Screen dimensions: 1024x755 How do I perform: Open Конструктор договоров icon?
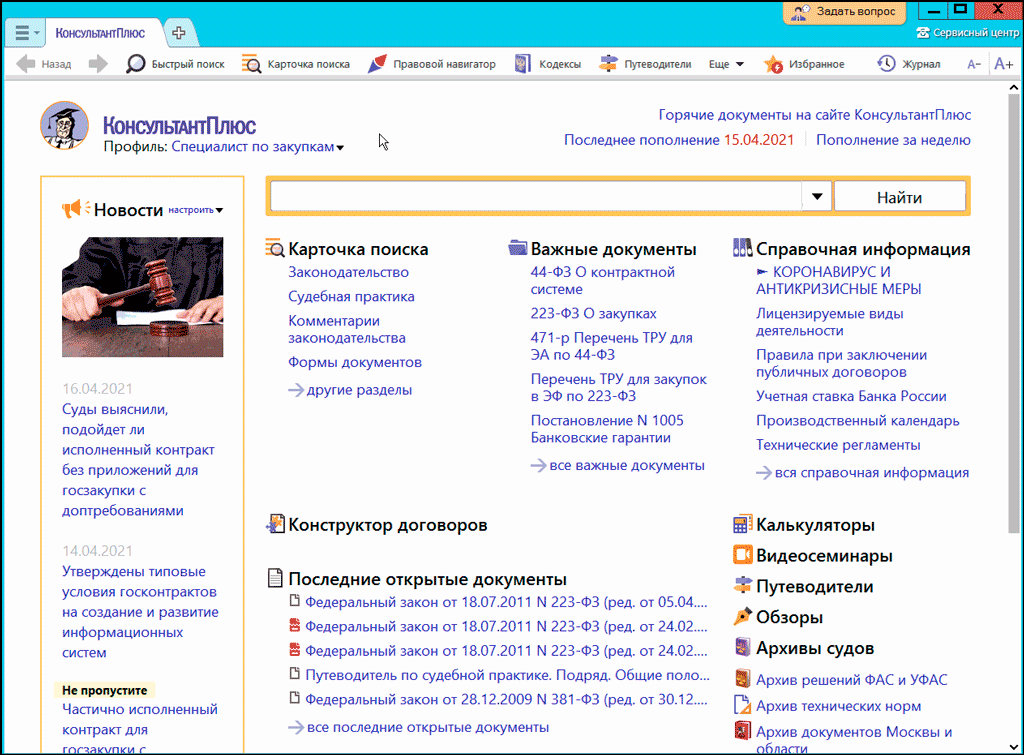coord(276,524)
